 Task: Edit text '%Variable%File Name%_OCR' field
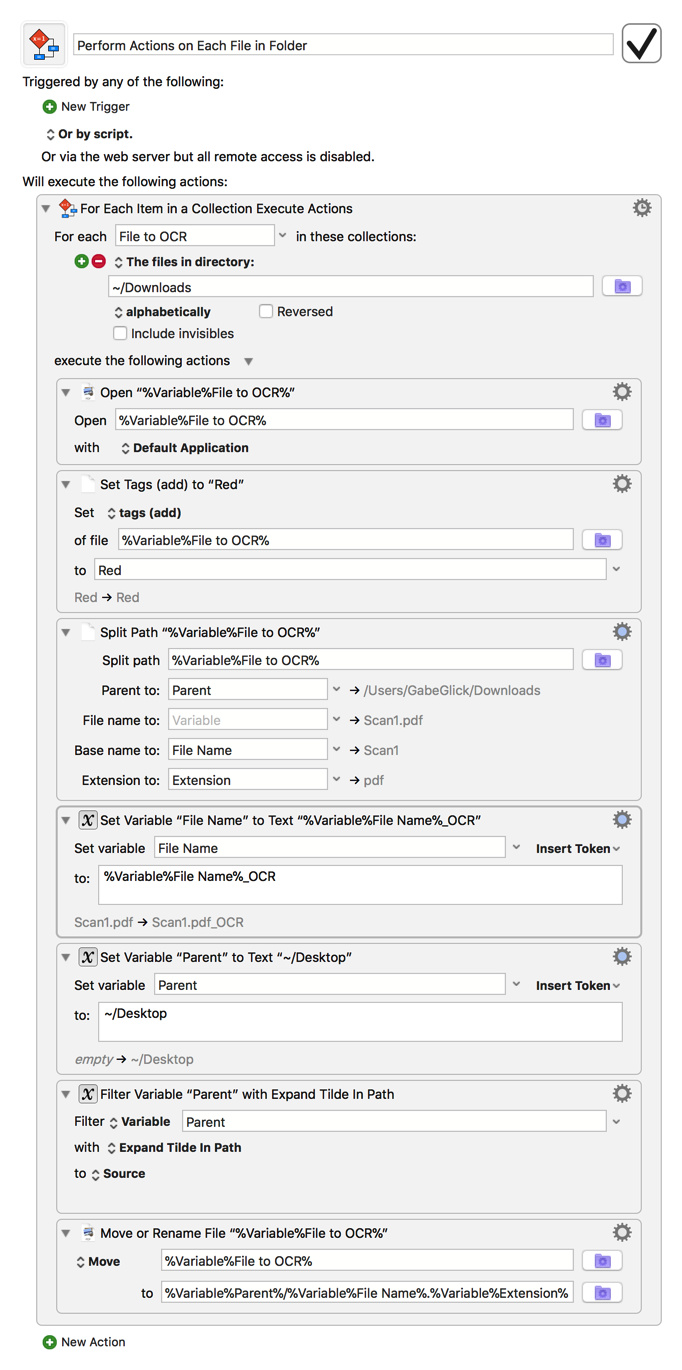(360, 885)
